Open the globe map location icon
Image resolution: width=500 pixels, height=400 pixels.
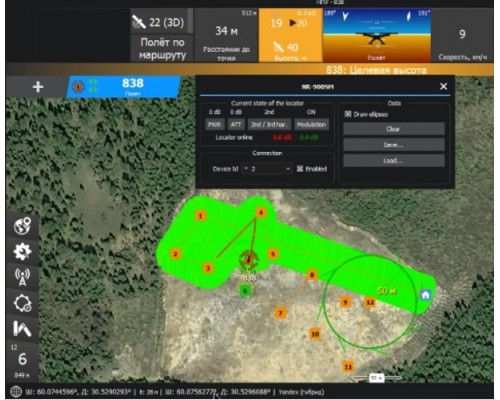click(x=22, y=226)
